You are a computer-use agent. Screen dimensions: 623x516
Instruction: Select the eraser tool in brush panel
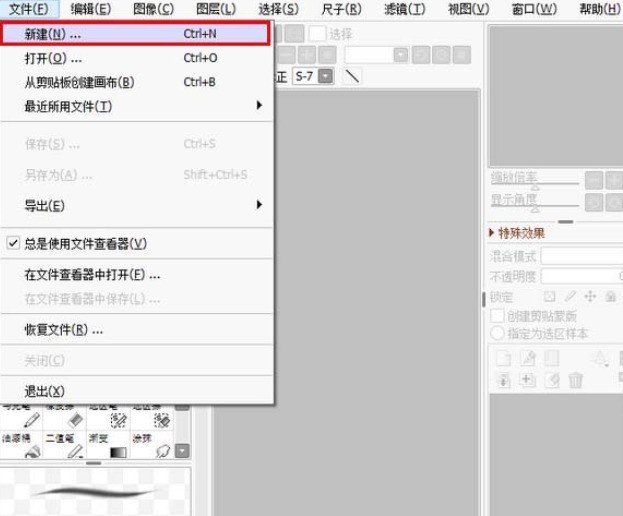pyautogui.click(x=65, y=417)
